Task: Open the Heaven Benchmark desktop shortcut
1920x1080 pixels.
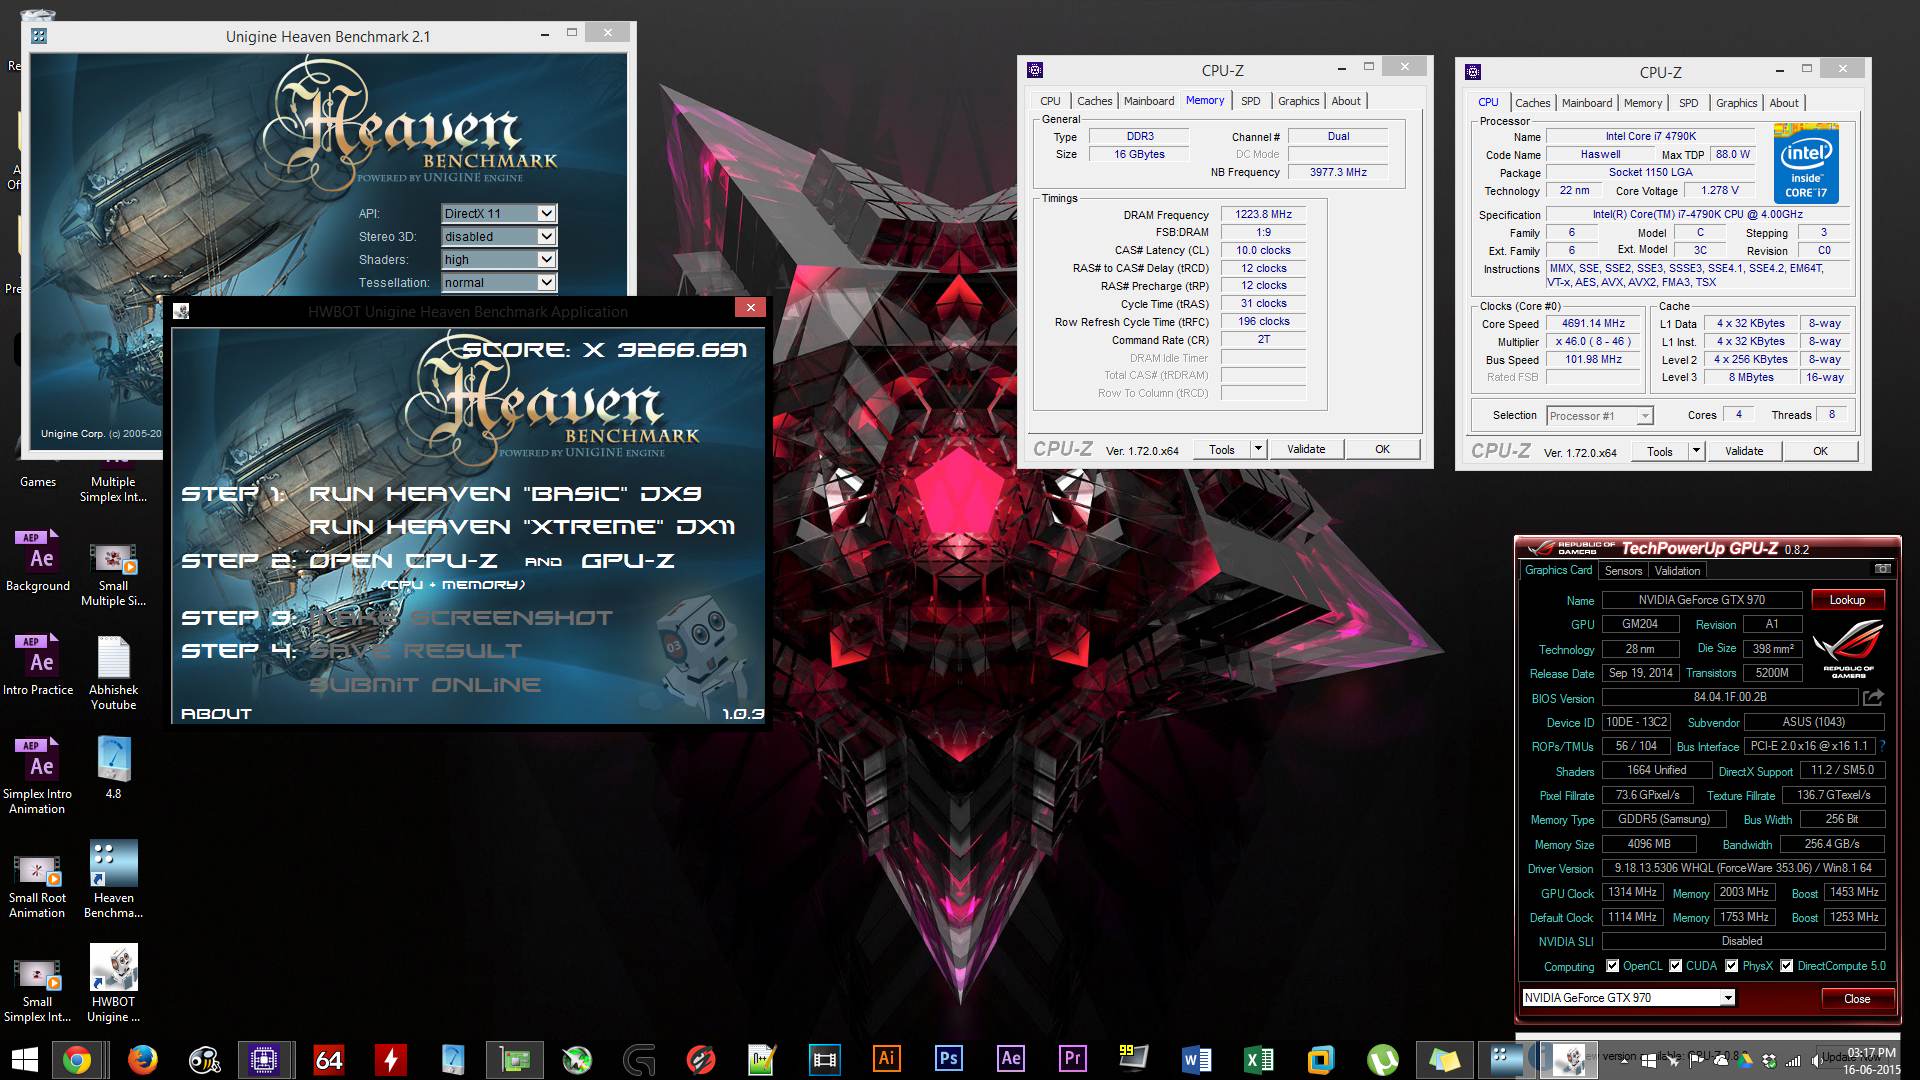Action: coord(113,880)
